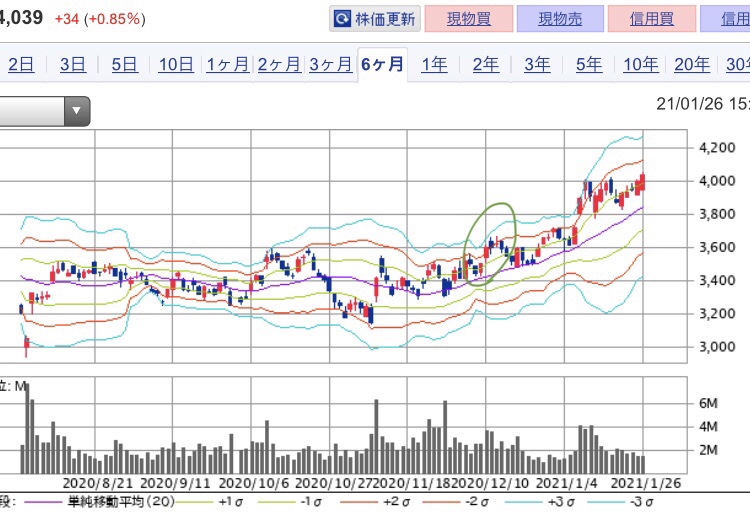
Task: Click the 6M volume axis label
Action: click(x=708, y=403)
